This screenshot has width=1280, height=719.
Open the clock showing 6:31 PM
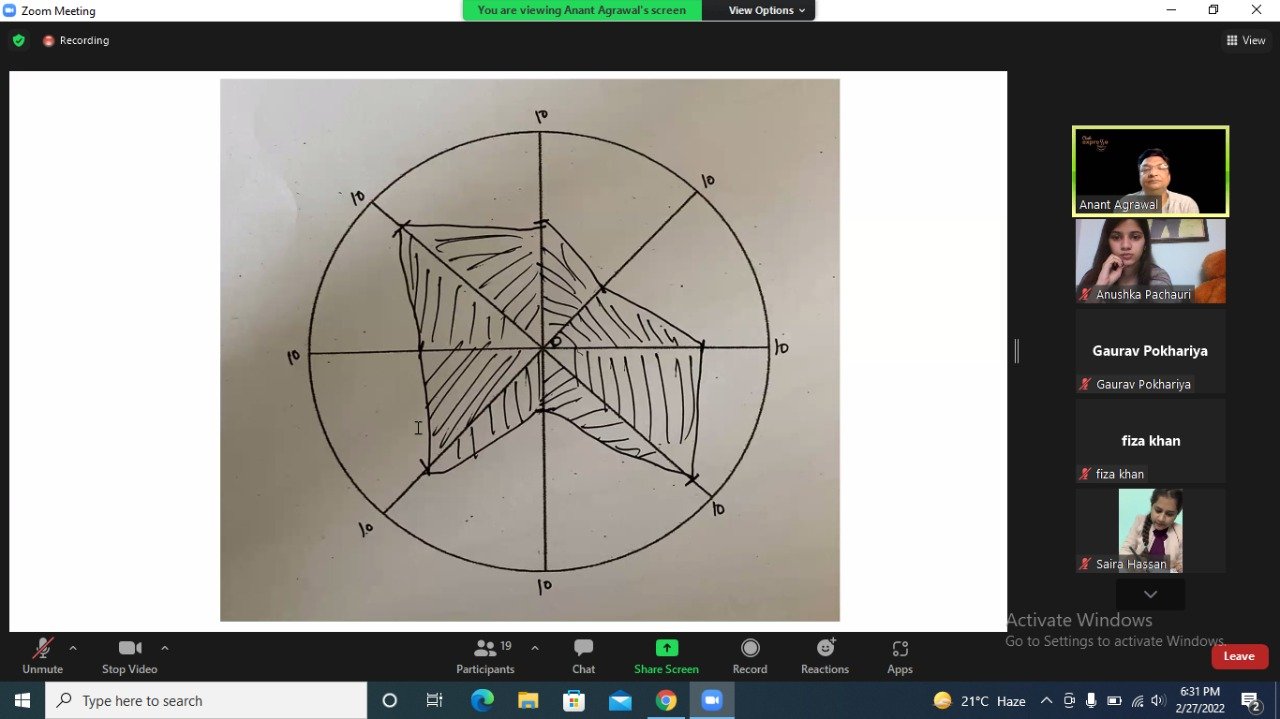coord(1200,700)
